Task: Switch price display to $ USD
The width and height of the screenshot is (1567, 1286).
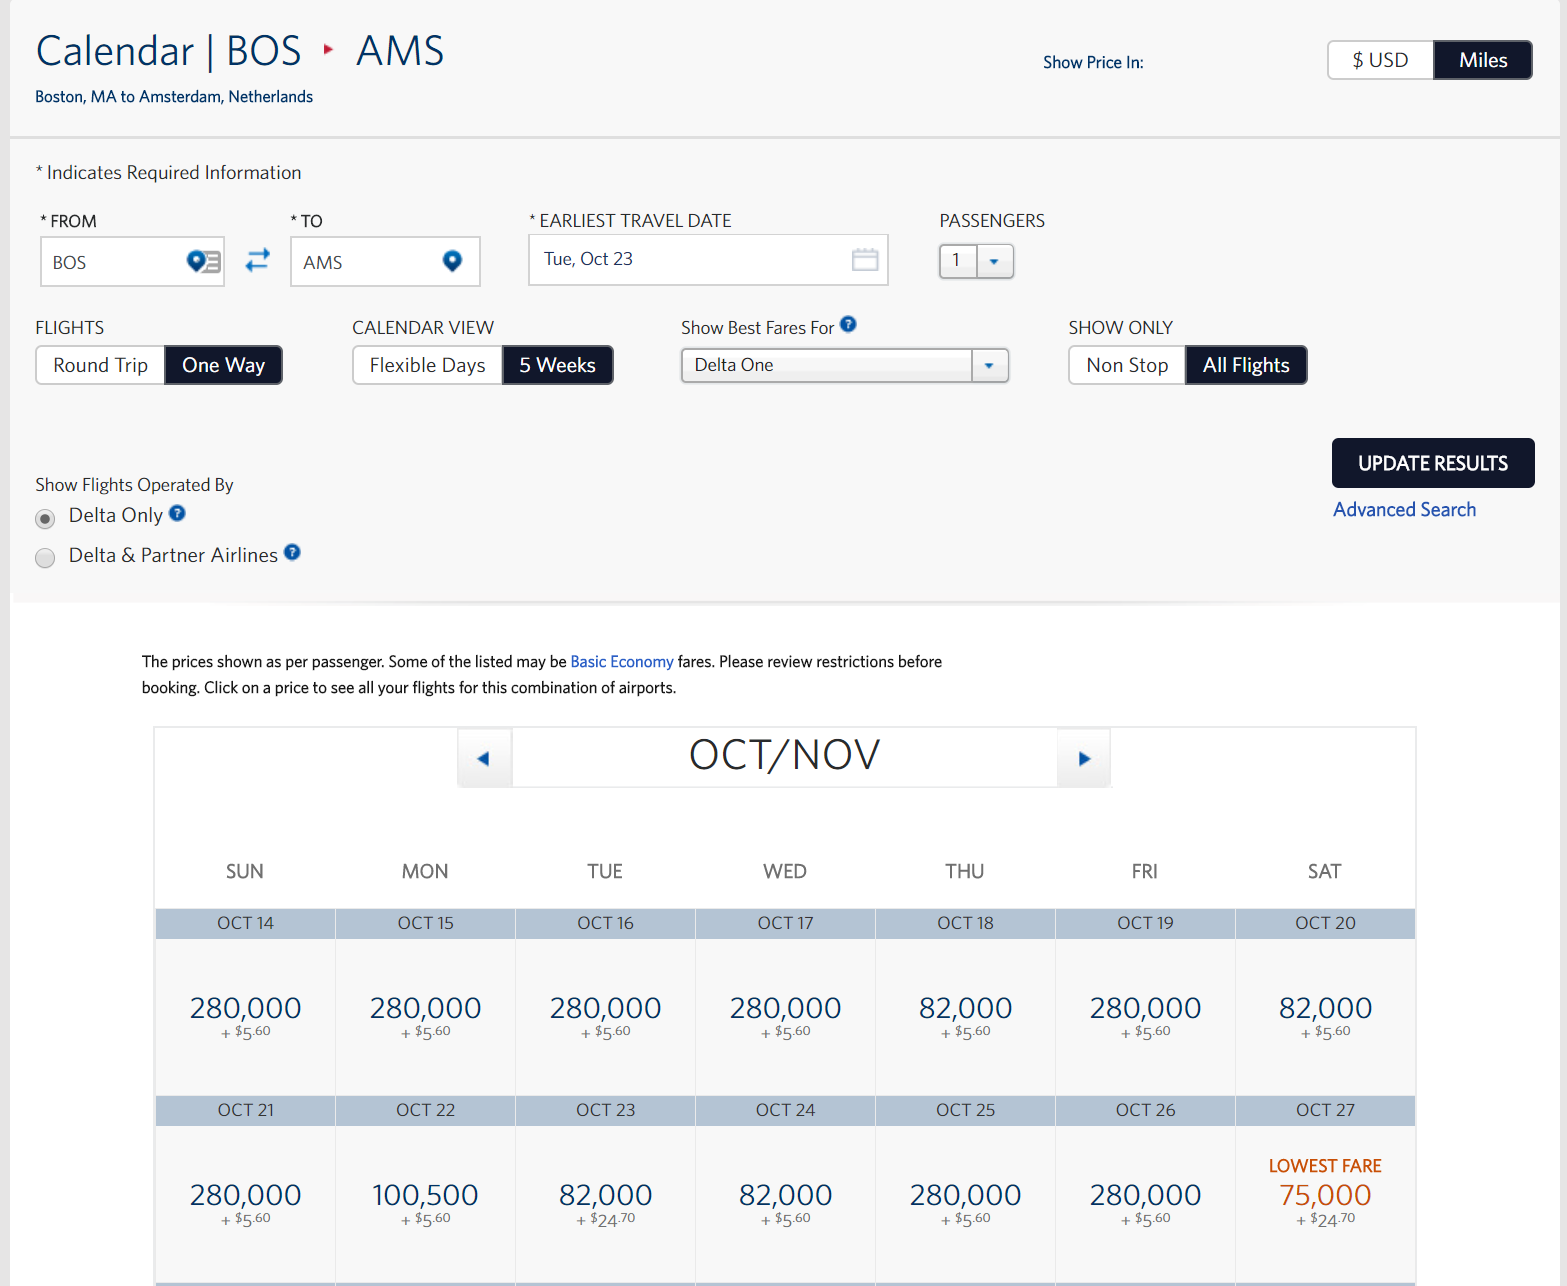Action: [1380, 60]
